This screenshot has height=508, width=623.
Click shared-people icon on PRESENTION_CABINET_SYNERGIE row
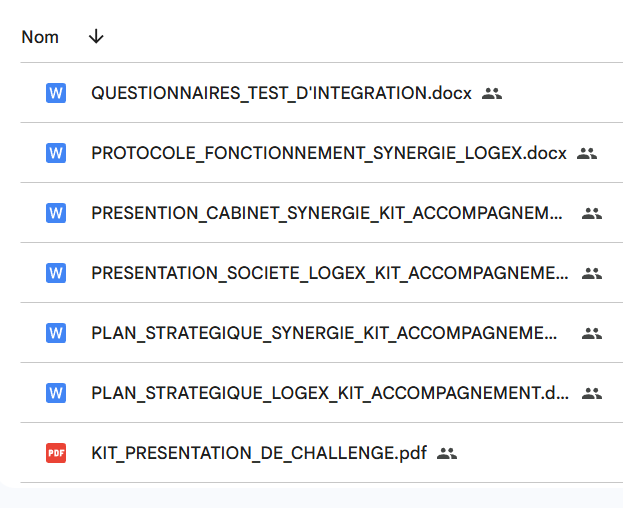(x=592, y=213)
